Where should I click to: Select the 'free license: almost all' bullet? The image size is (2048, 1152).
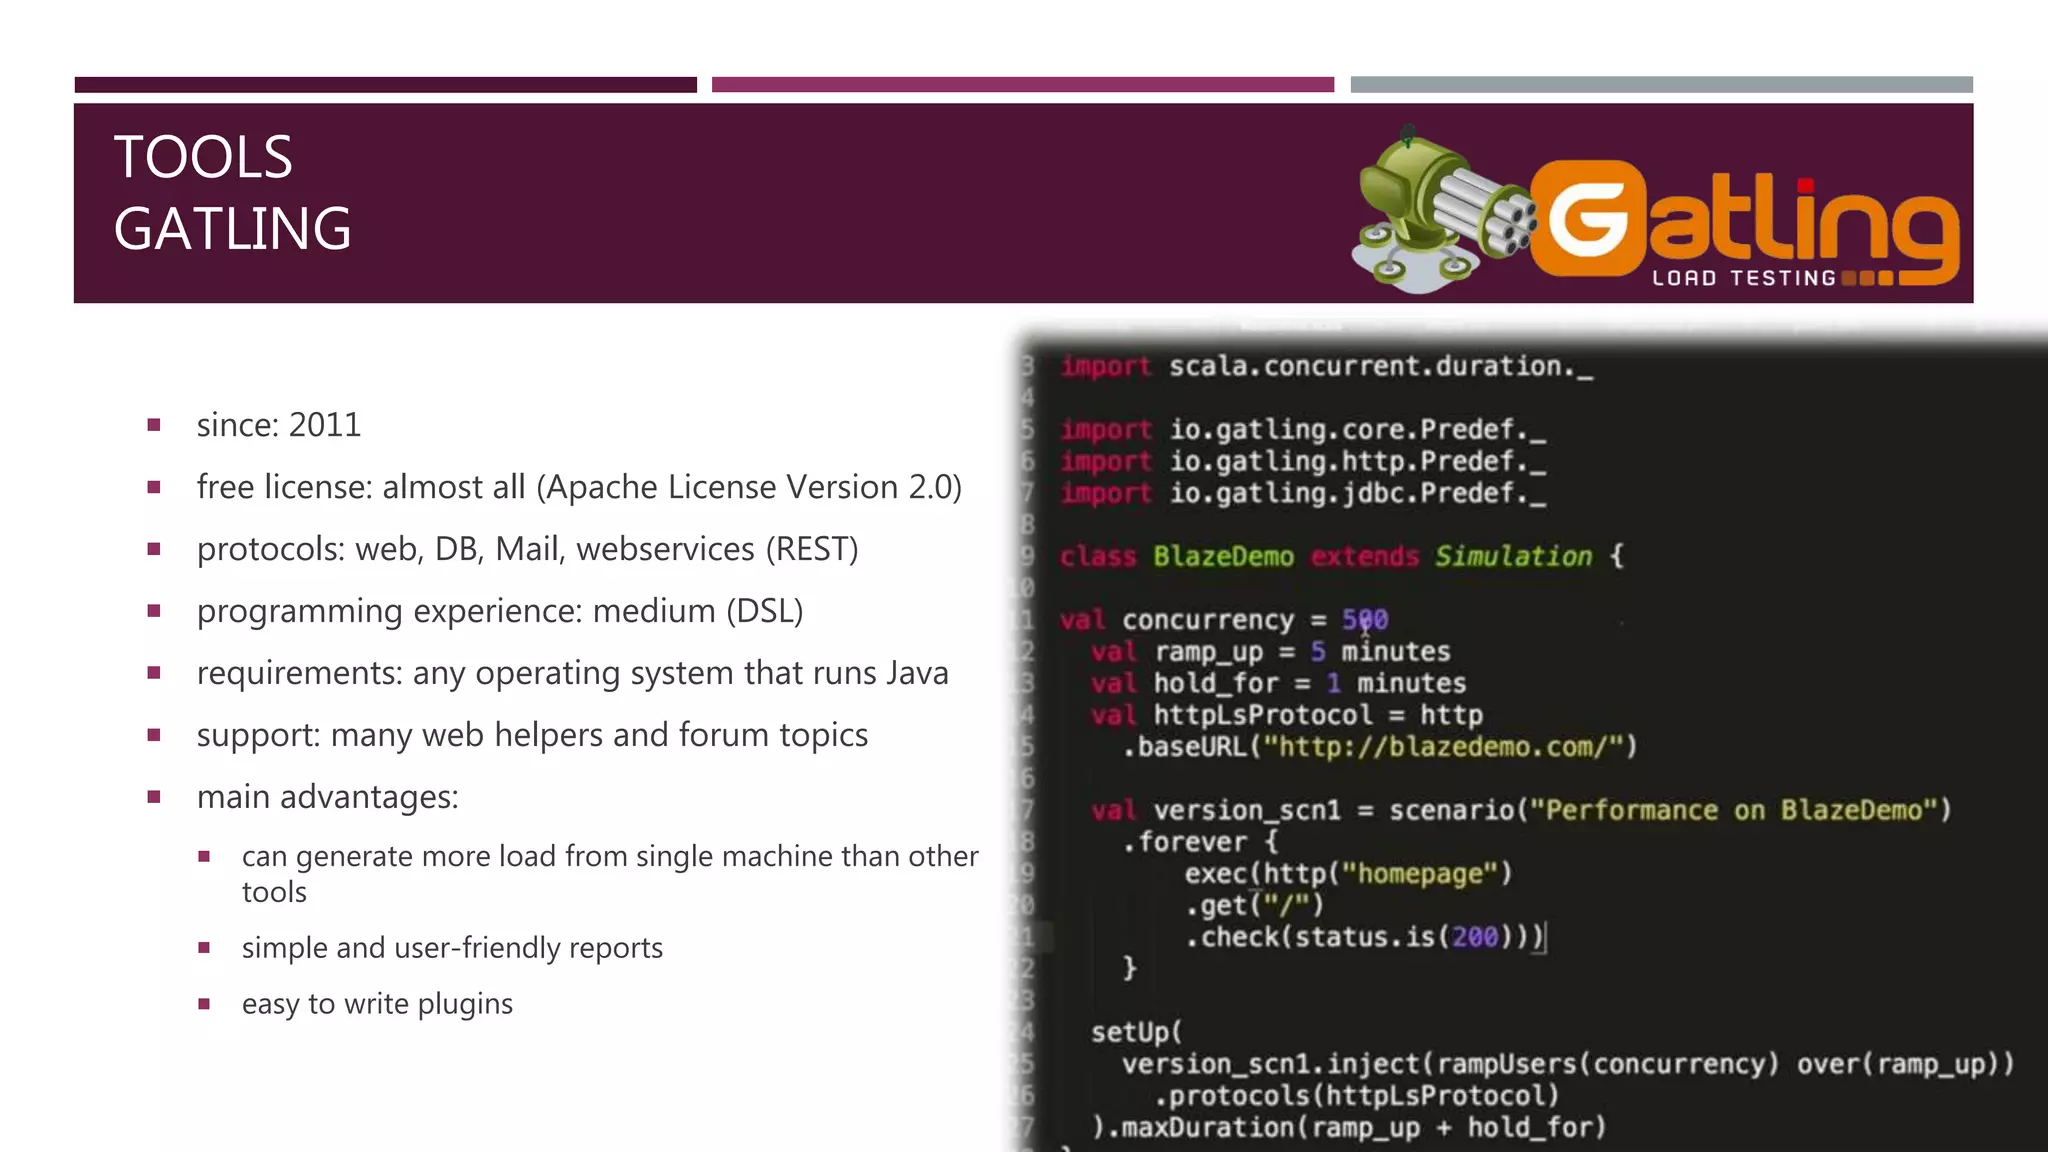coord(579,487)
